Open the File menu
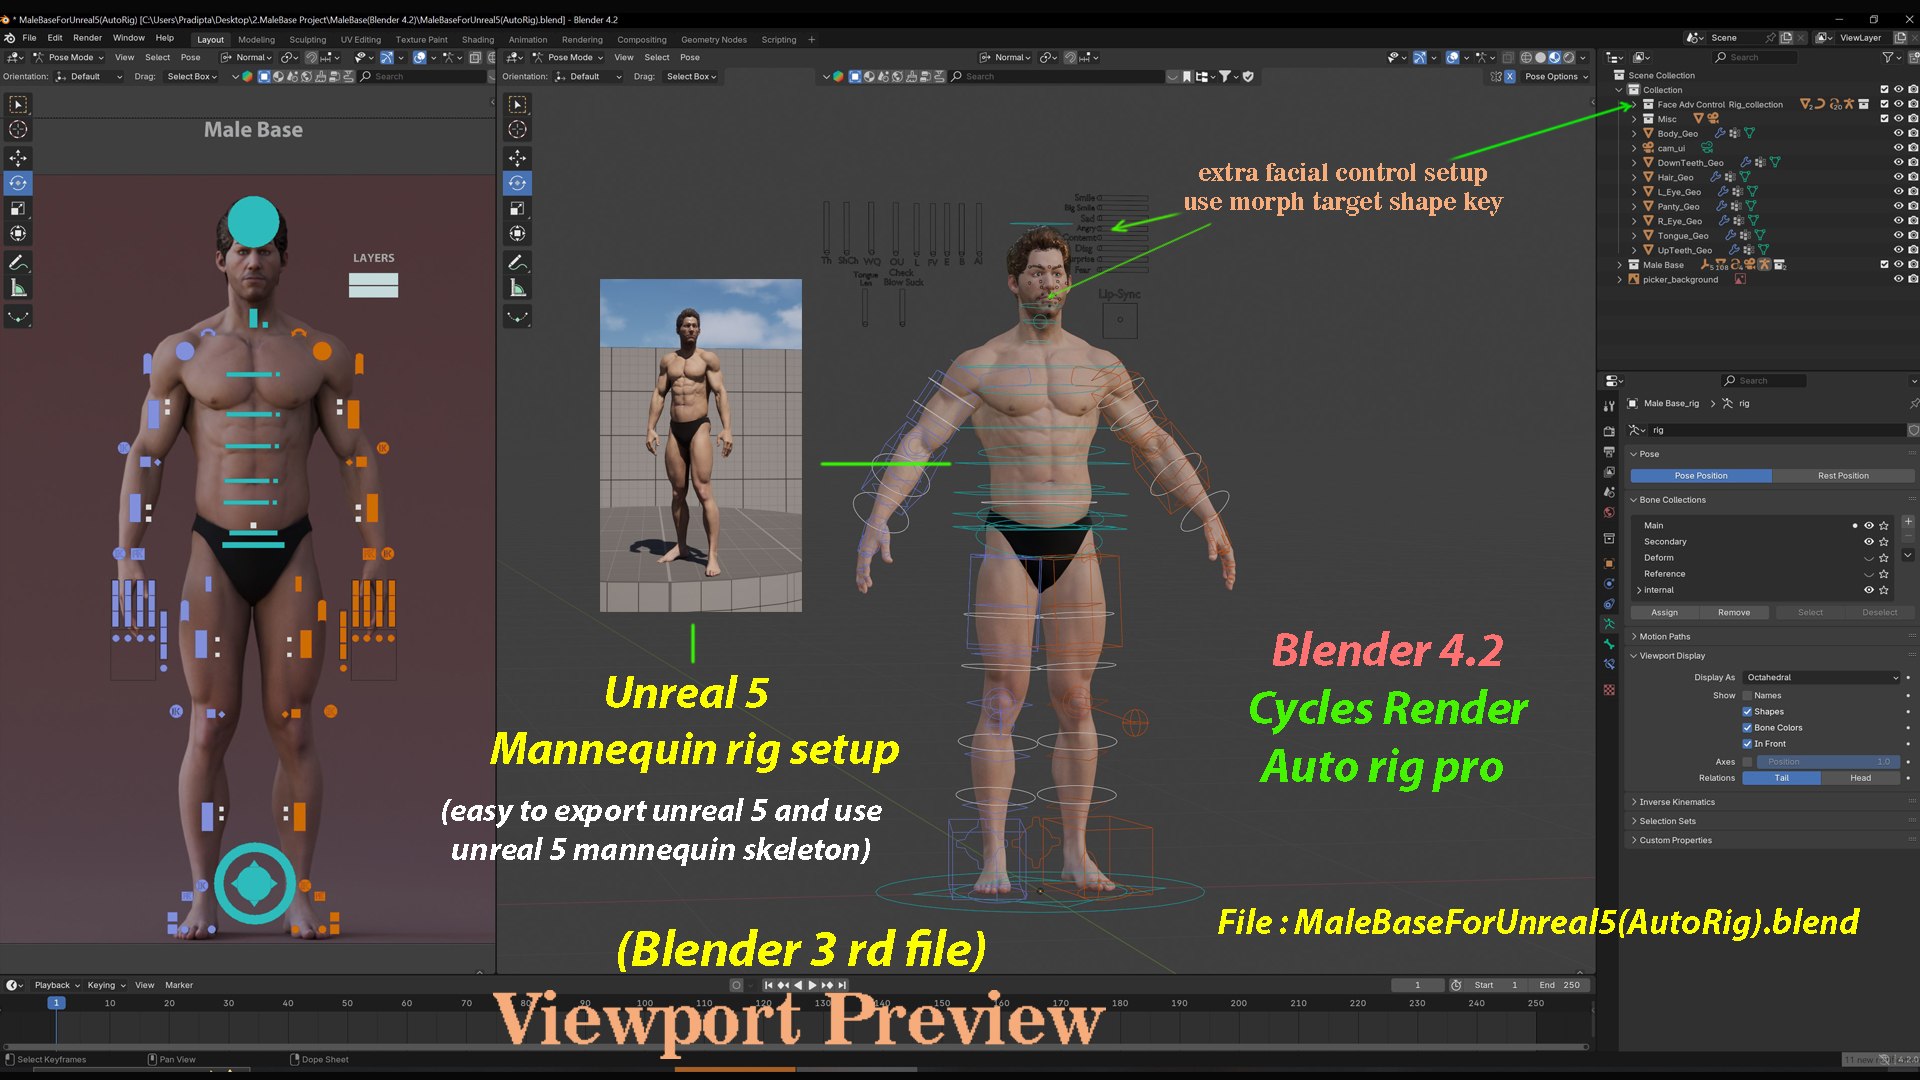The height and width of the screenshot is (1080, 1920). coord(29,38)
